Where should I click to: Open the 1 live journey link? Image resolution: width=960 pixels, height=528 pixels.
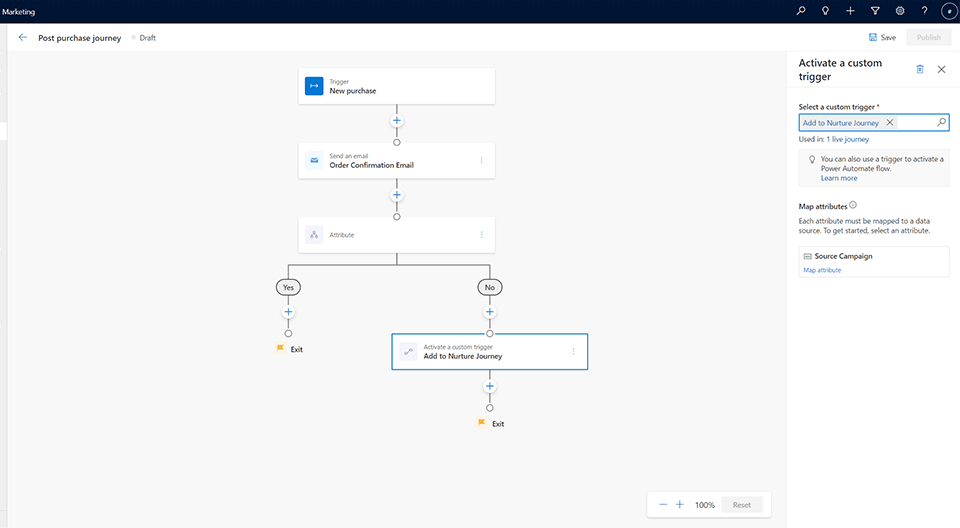(847, 140)
